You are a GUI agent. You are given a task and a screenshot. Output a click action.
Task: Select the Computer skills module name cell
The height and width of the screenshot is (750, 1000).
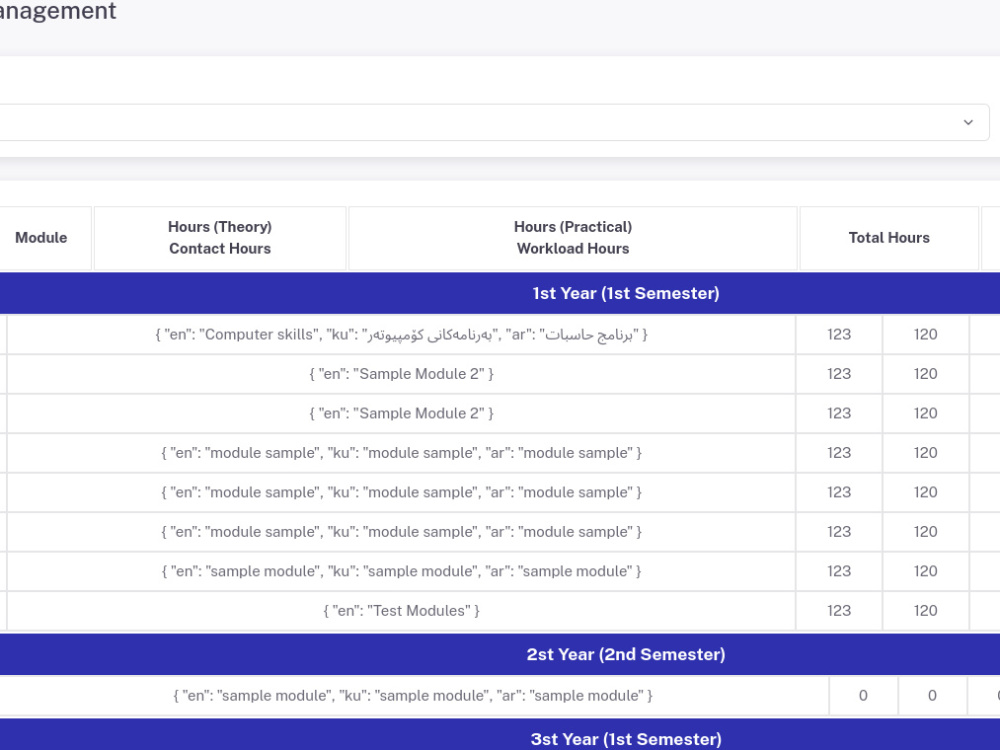coord(401,335)
